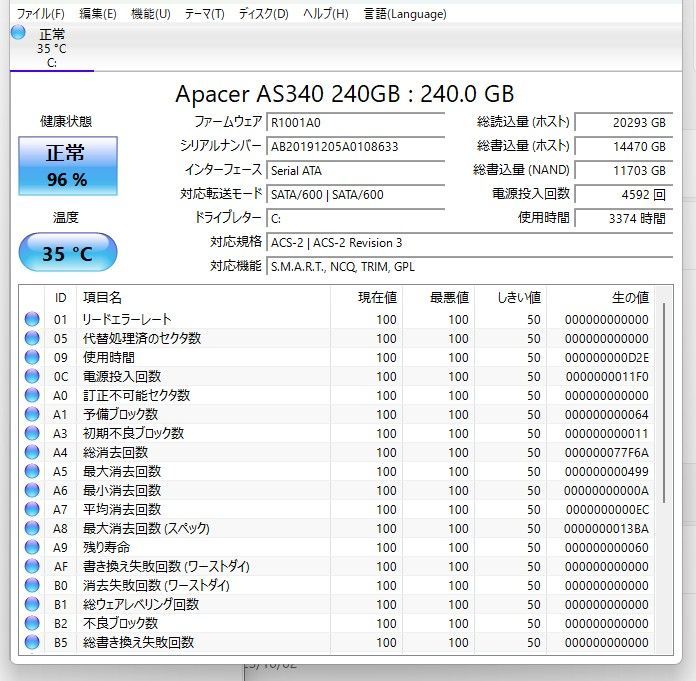Click status orb for 0C 電源投入回数
Image resolution: width=696 pixels, height=681 pixels.
(32, 376)
